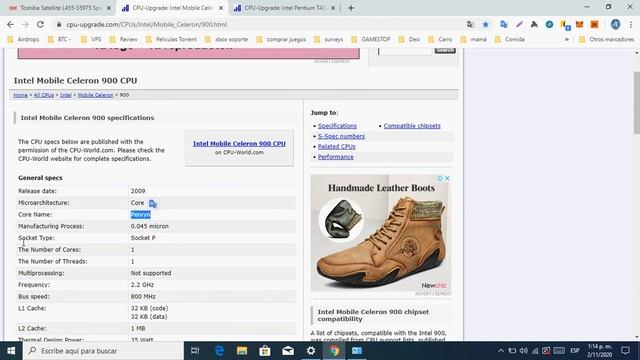Open File Explorer from the taskbar

coord(242,351)
